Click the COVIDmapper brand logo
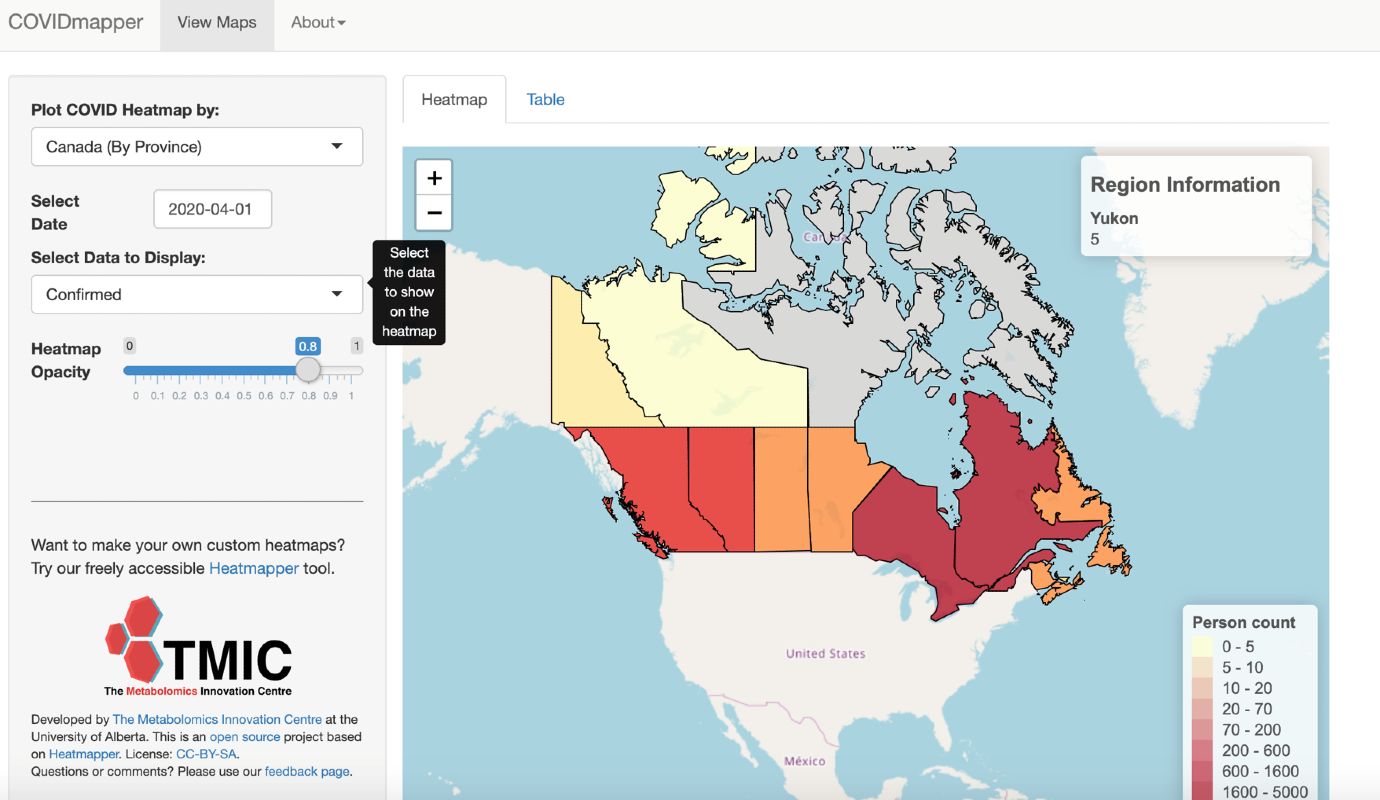This screenshot has width=1380, height=800. [75, 21]
